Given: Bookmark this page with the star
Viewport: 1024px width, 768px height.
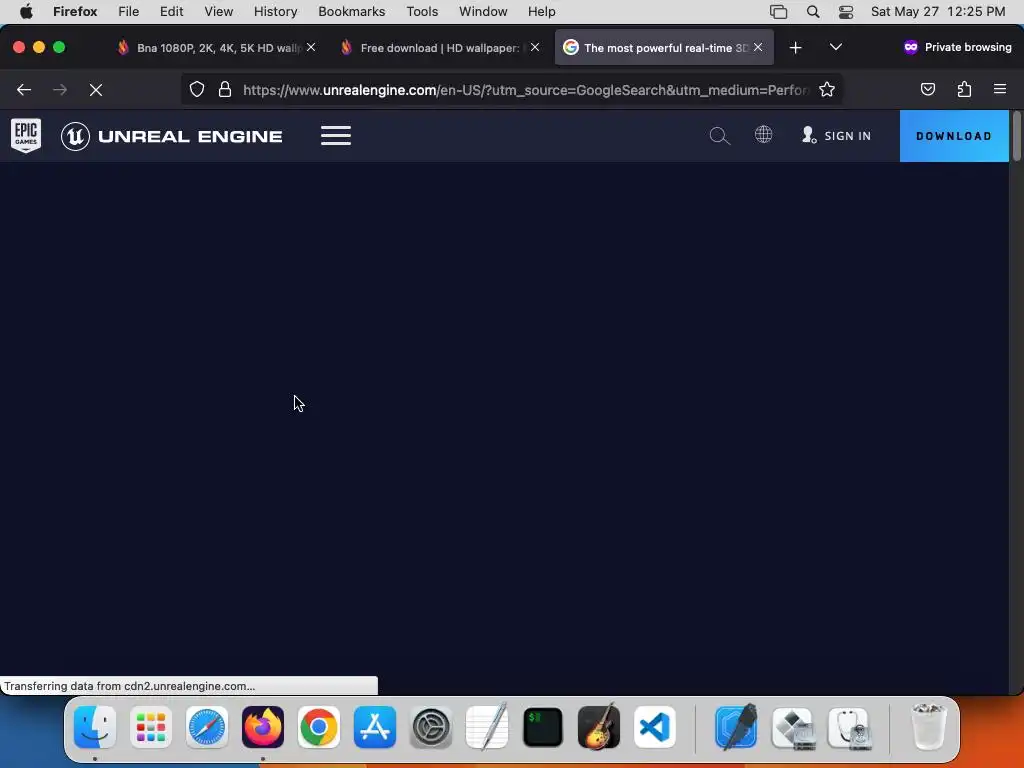Looking at the screenshot, I should click(x=827, y=89).
